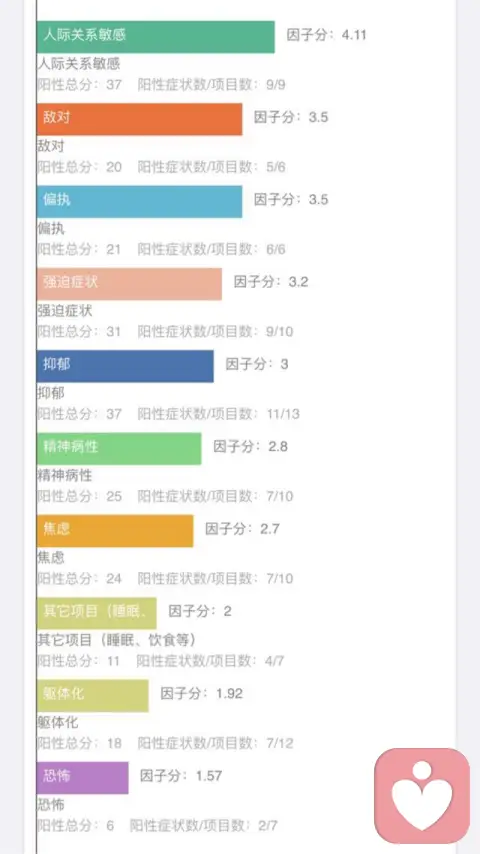The height and width of the screenshot is (854, 480).
Task: Click the 因子分 4.11 score label
Action: (x=326, y=35)
